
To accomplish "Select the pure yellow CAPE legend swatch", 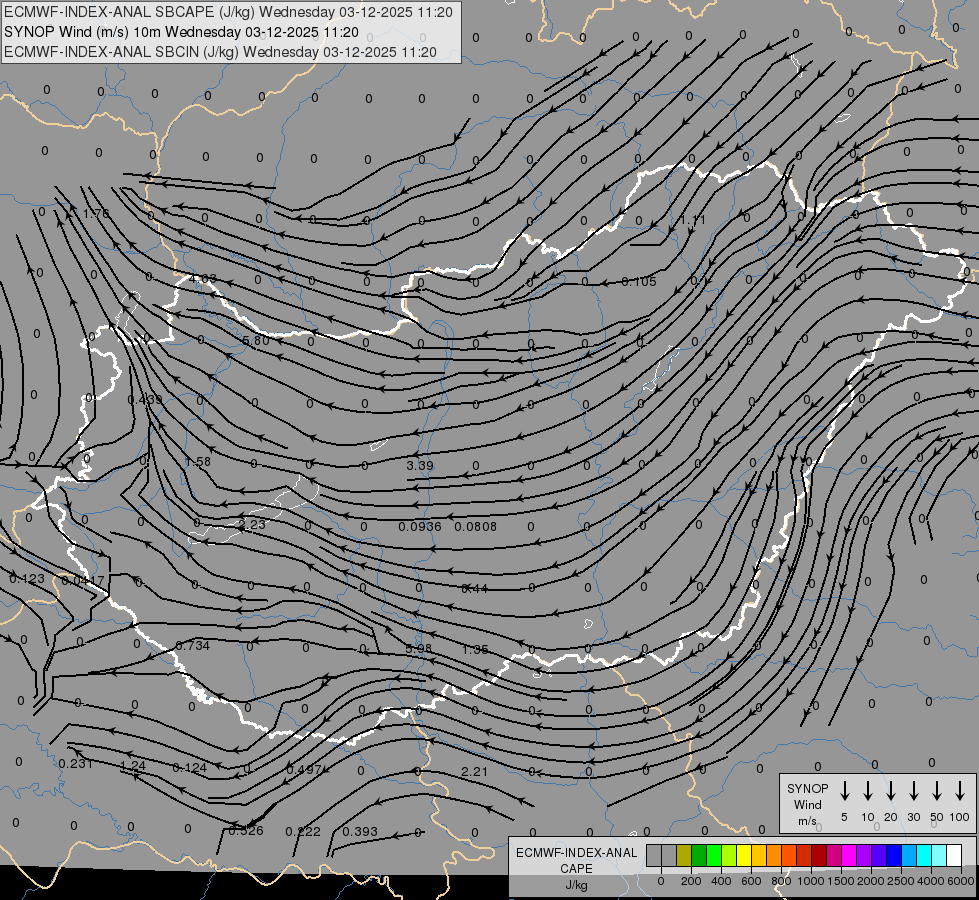I will click(744, 855).
